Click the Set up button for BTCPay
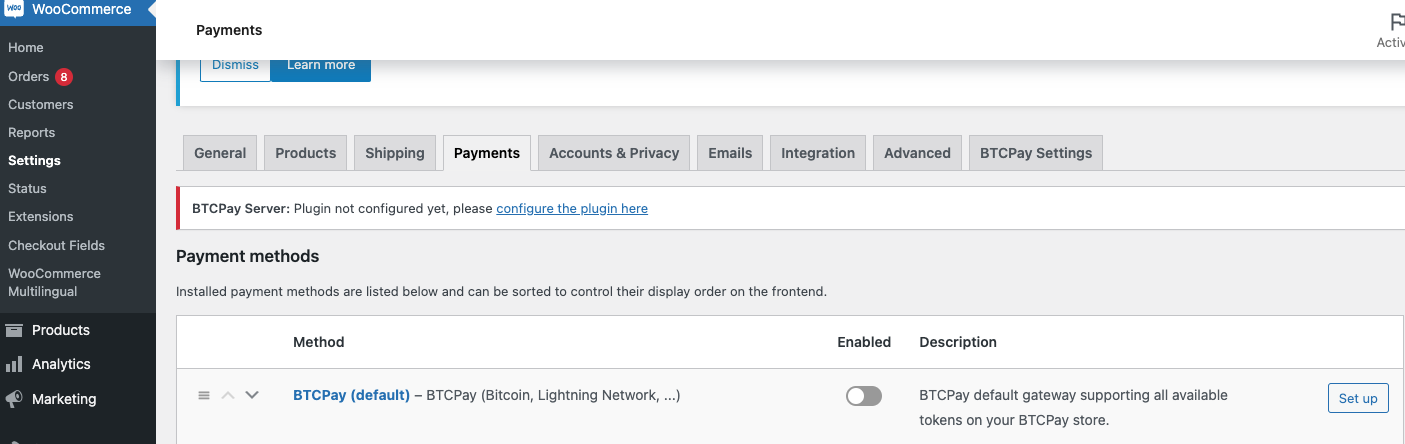The height and width of the screenshot is (444, 1405). 1358,398
